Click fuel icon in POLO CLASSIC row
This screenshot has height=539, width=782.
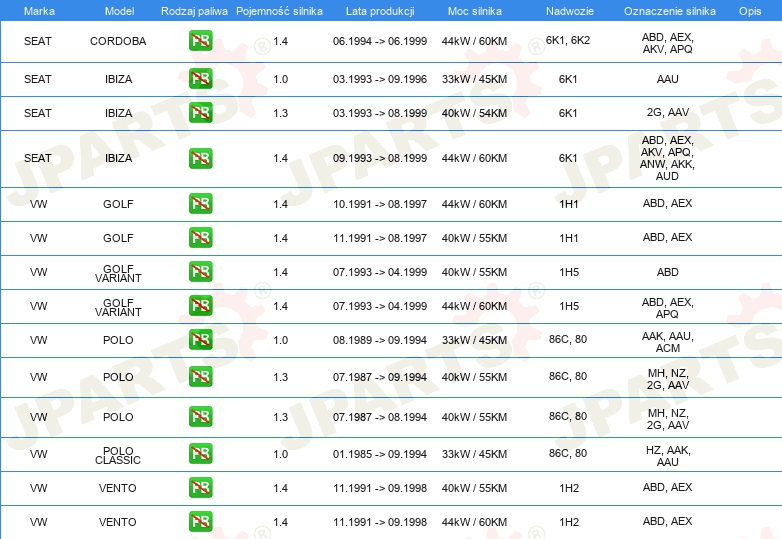click(x=200, y=454)
